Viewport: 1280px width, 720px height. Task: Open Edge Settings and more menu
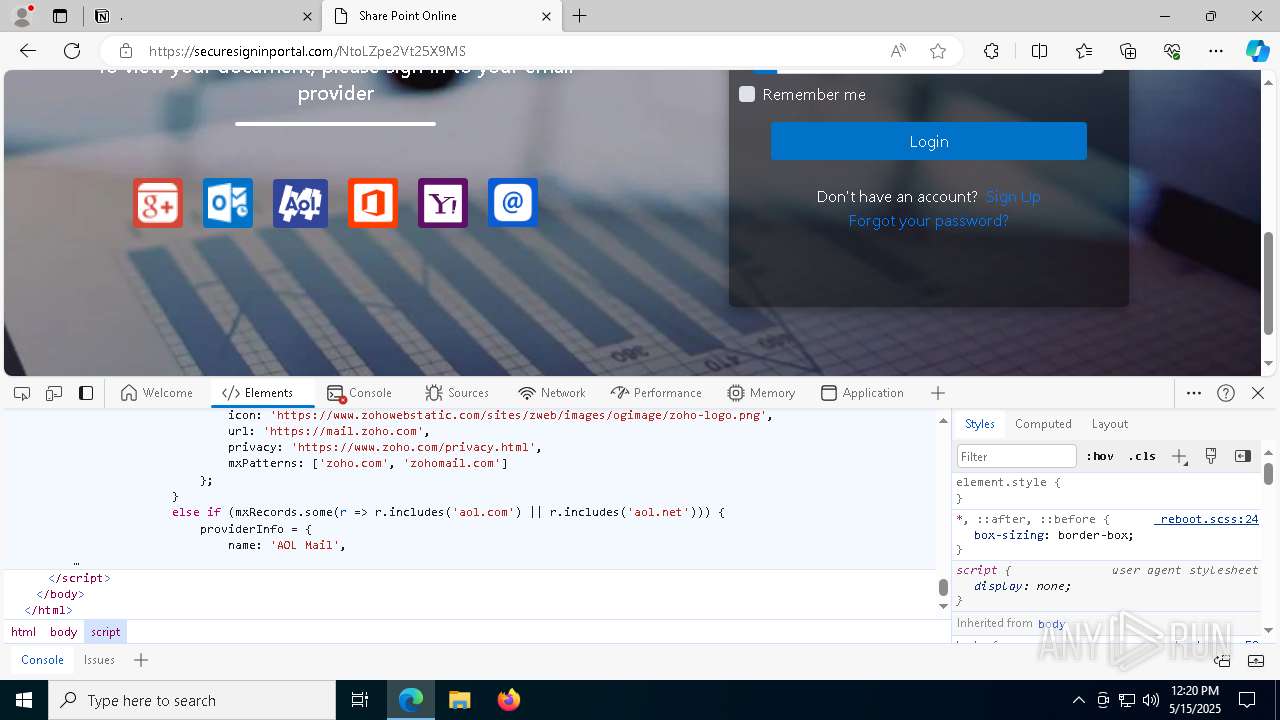pos(1216,51)
